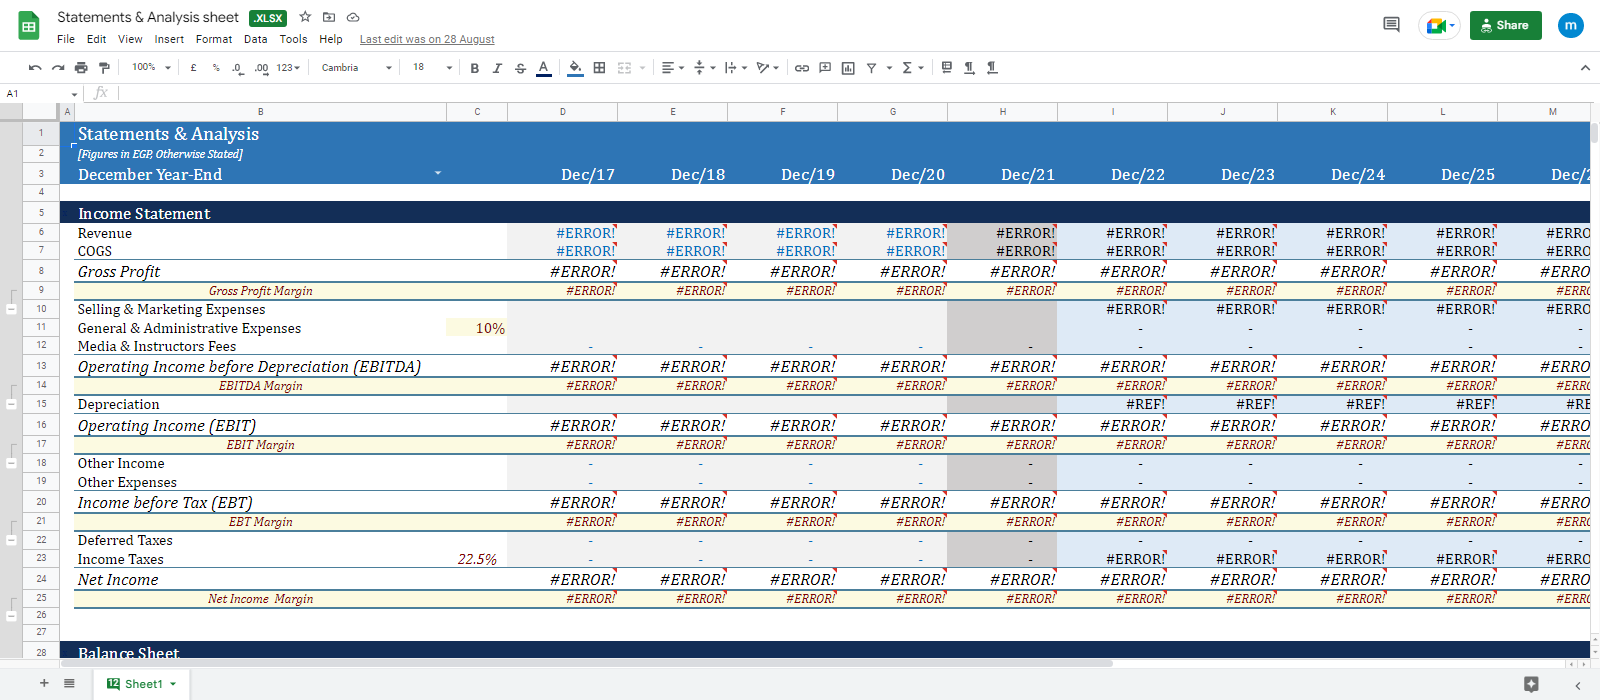Click the print icon
Image resolution: width=1600 pixels, height=700 pixels.
point(81,68)
